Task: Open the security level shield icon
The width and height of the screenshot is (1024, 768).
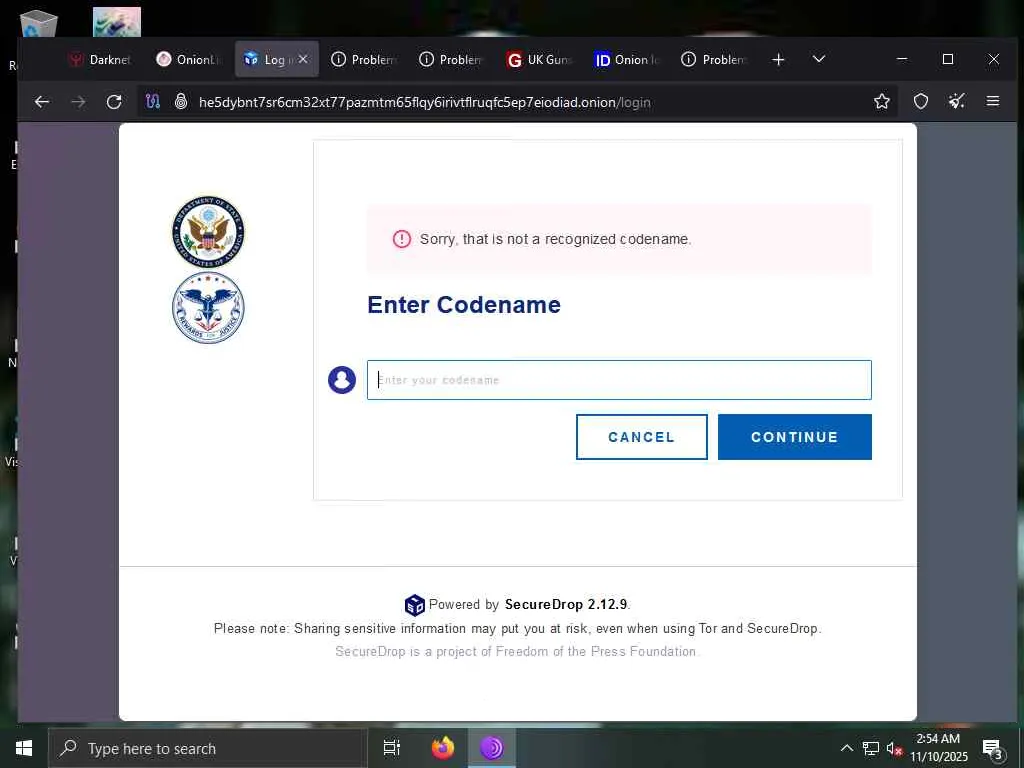Action: pos(921,101)
